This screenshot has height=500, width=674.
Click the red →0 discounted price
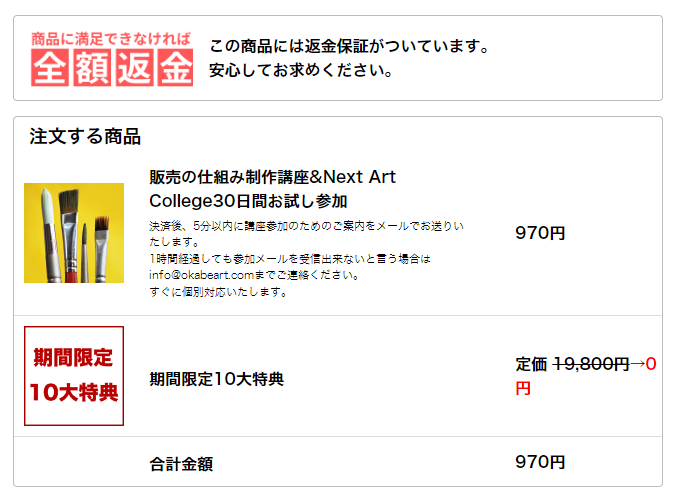644,364
